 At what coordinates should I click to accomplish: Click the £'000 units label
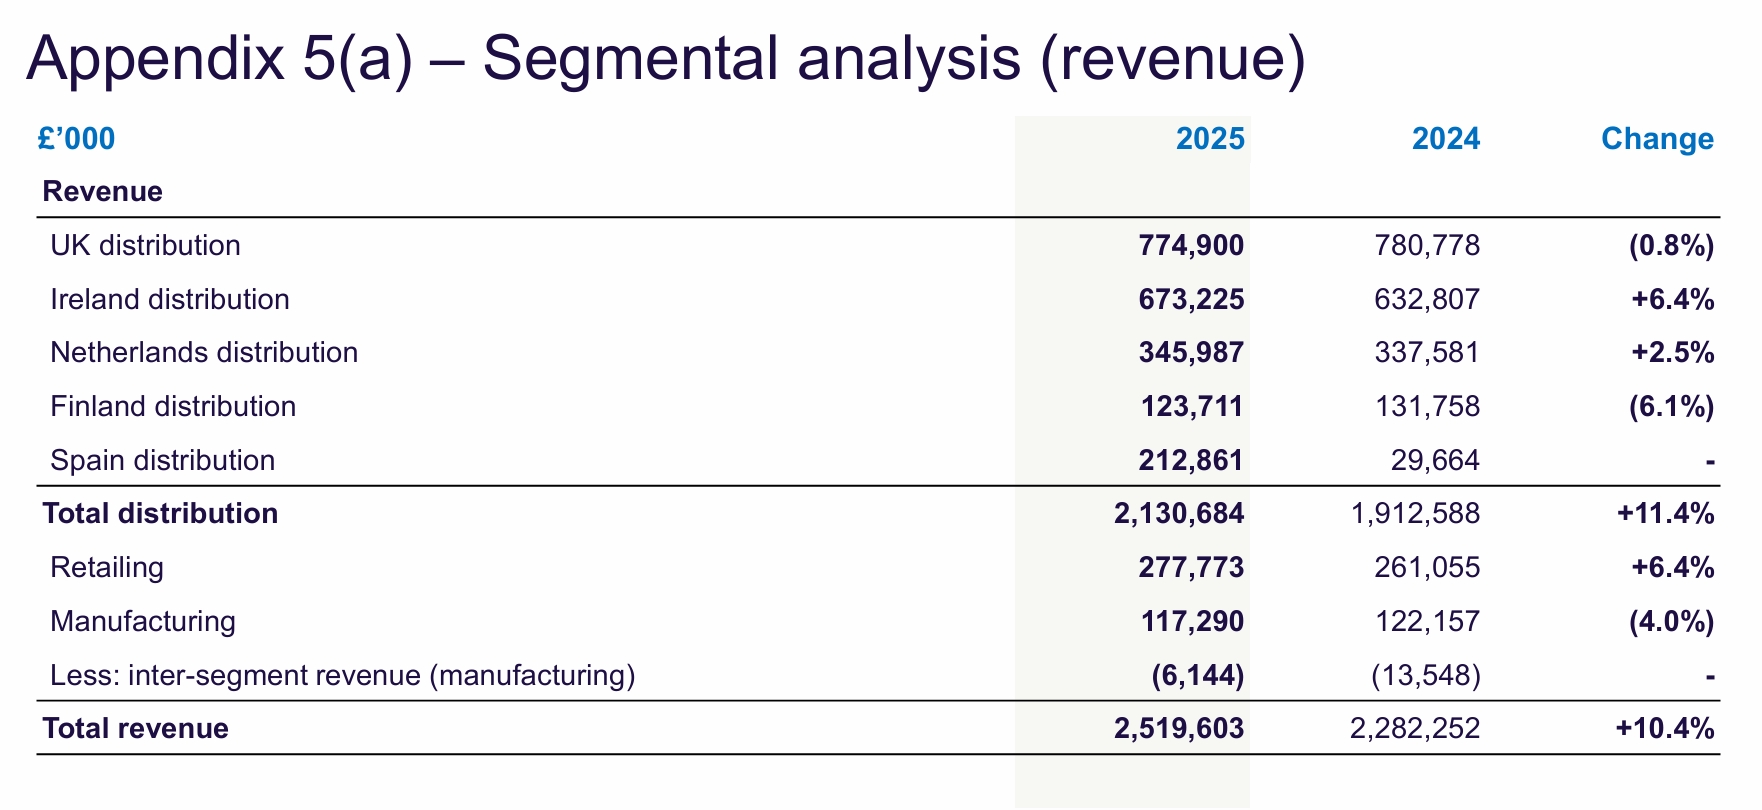coord(77,139)
